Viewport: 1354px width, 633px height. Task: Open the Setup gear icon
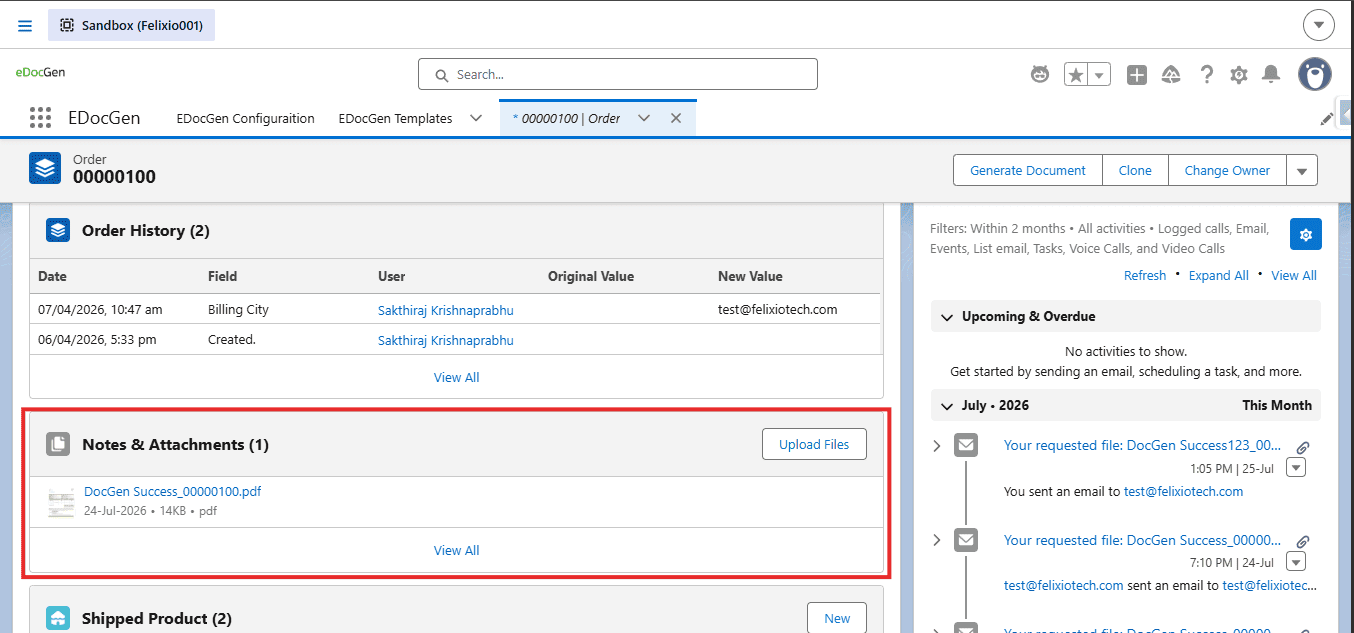(1239, 75)
